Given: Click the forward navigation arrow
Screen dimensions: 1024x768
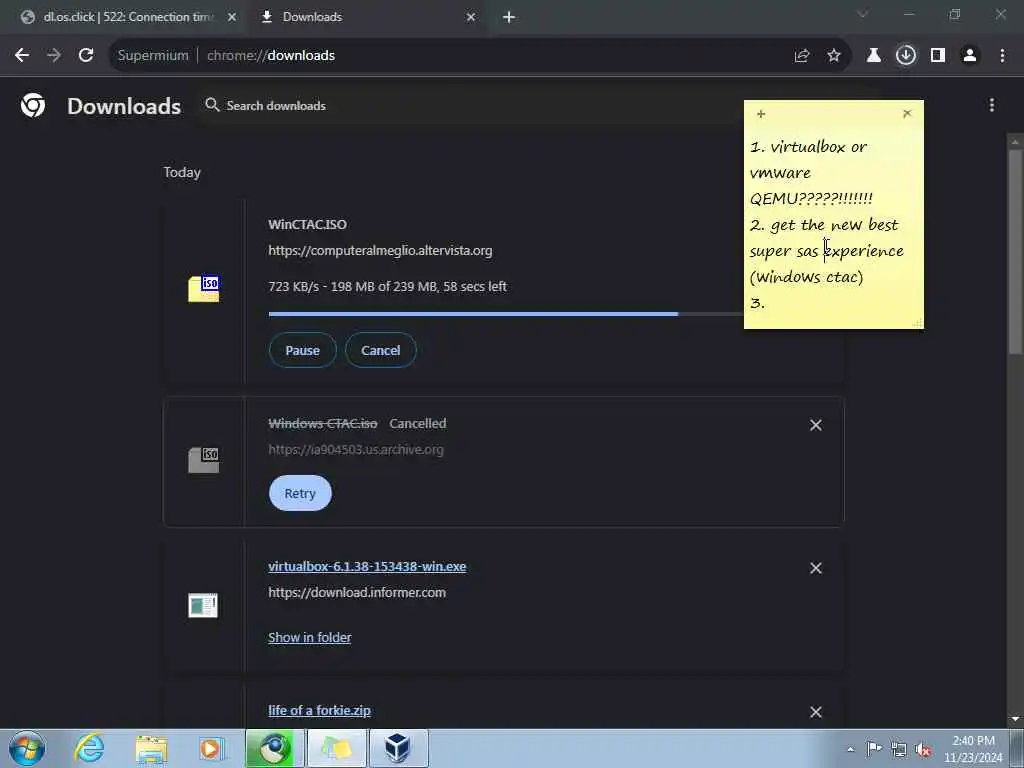Looking at the screenshot, I should click(54, 56).
